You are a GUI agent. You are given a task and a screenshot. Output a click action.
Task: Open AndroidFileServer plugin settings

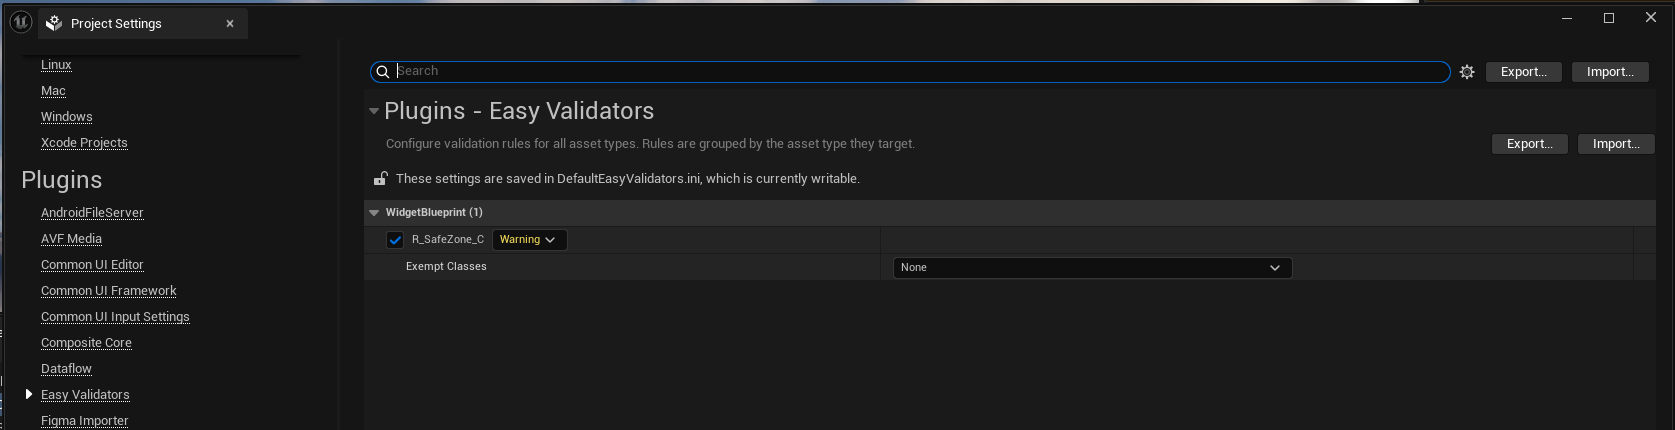pos(92,213)
